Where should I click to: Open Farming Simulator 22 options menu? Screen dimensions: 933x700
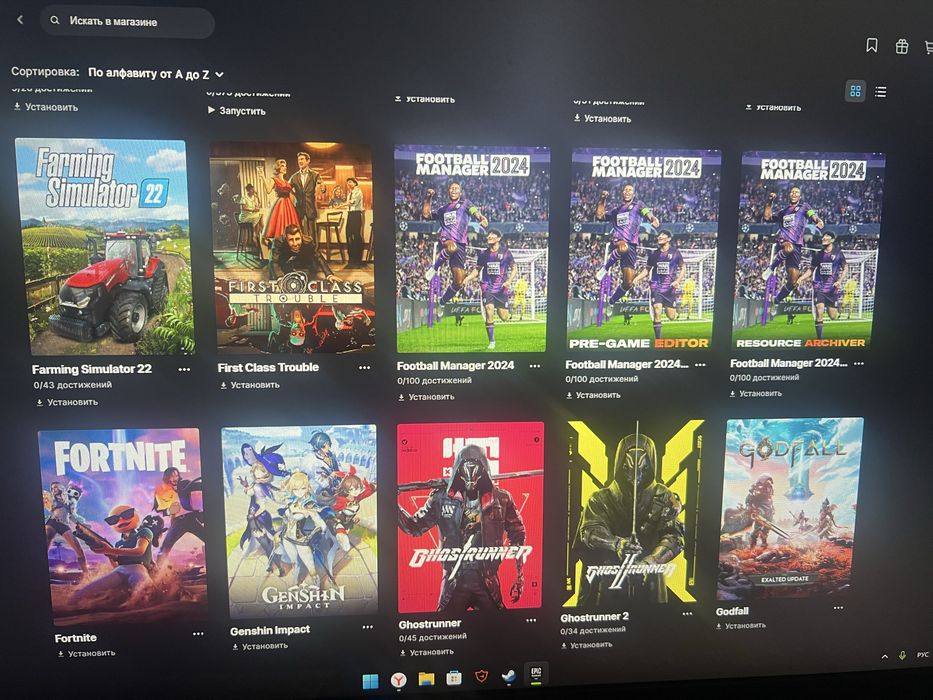click(x=184, y=370)
